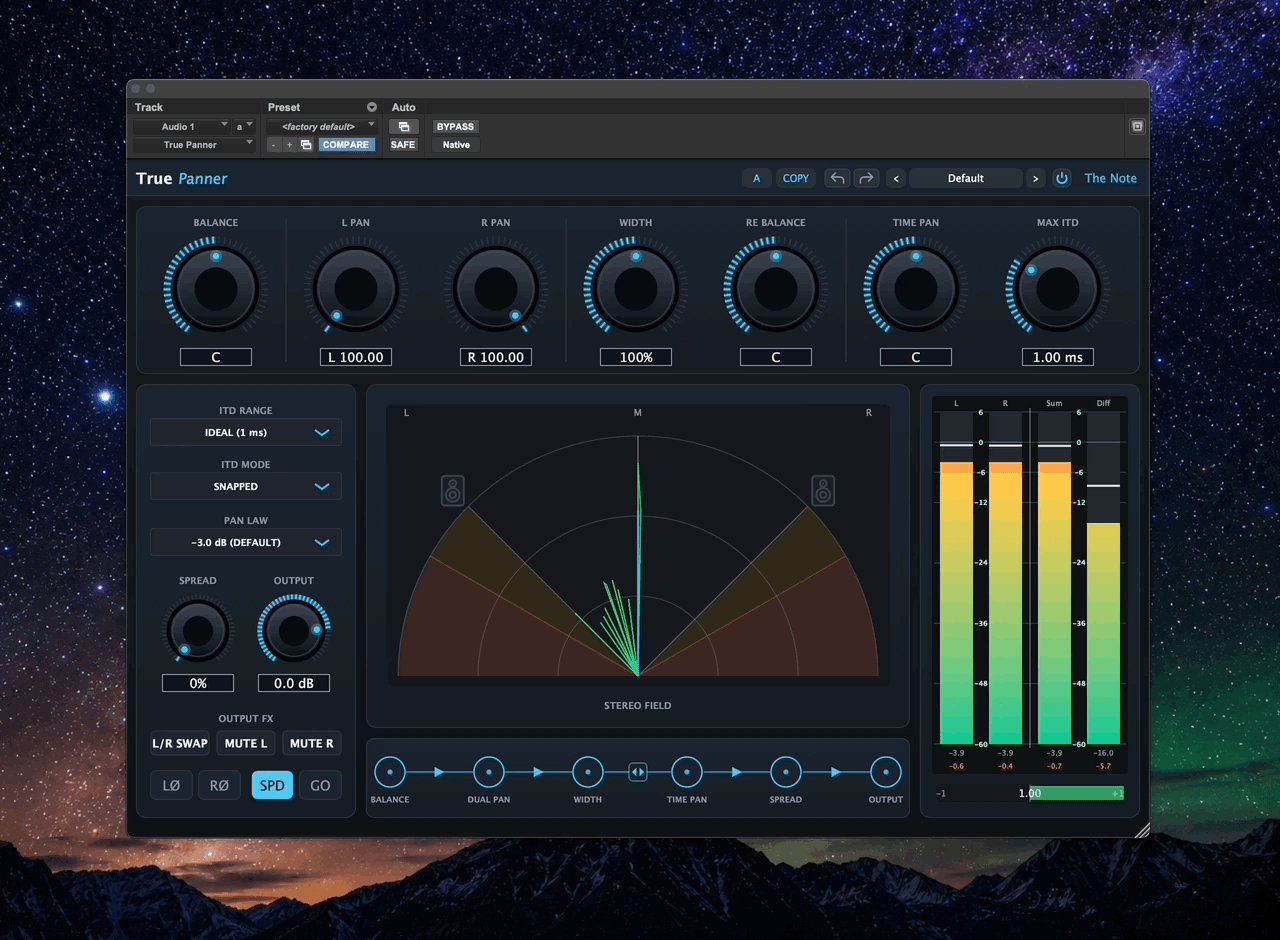Select the SPREAD node in signal chain
Image resolution: width=1280 pixels, height=940 pixels.
pyautogui.click(x=786, y=772)
